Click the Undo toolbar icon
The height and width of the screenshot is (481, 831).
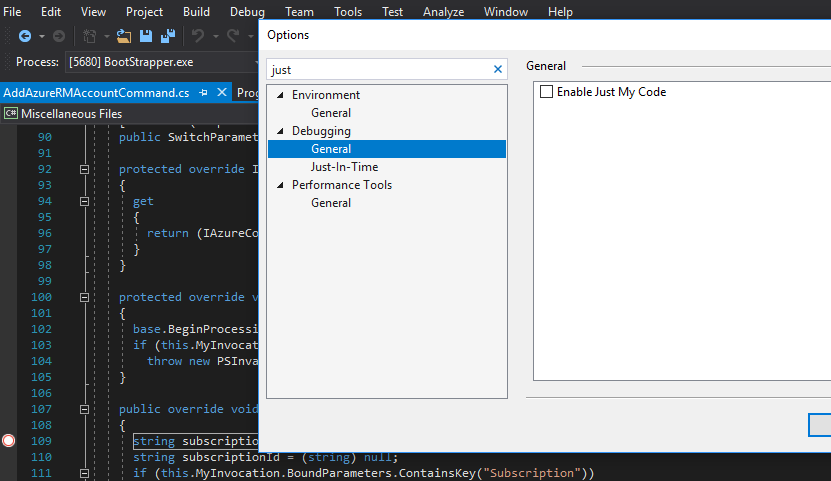(x=198, y=36)
